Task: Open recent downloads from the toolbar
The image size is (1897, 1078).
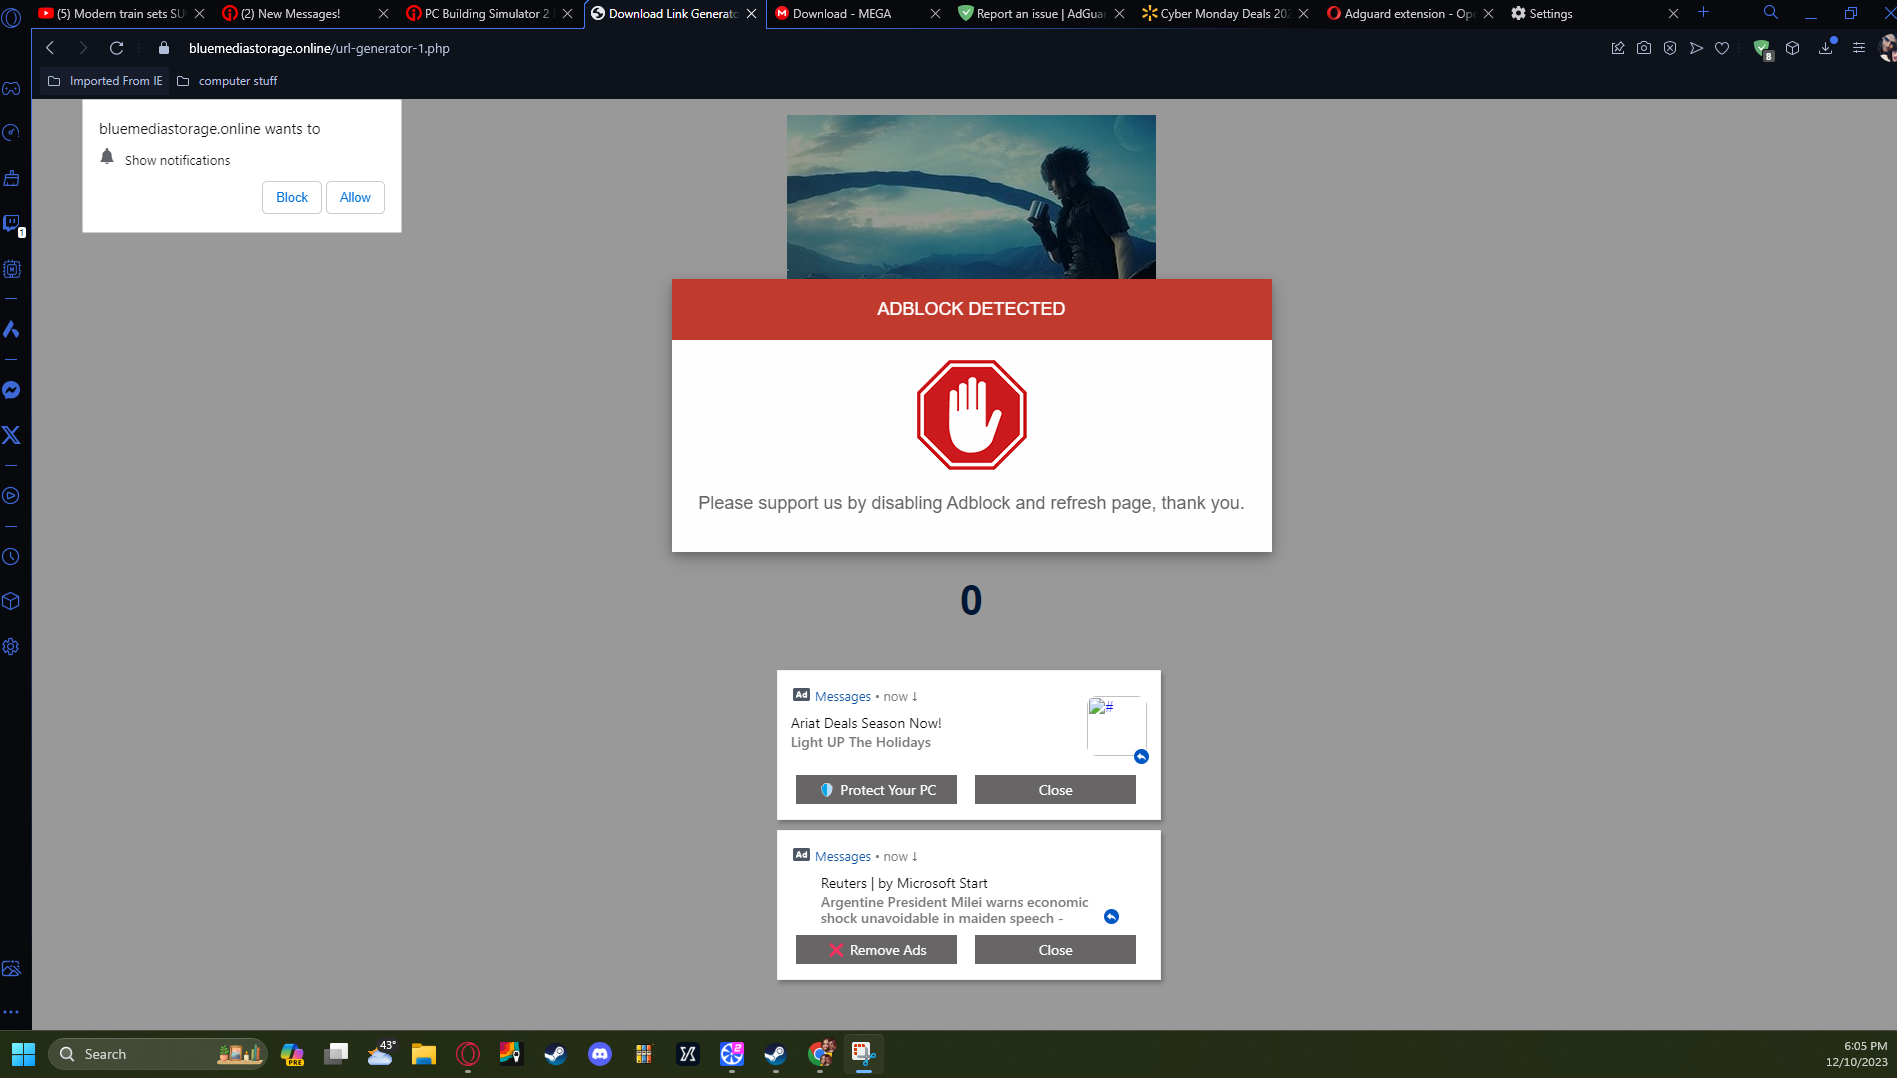Action: point(1826,47)
